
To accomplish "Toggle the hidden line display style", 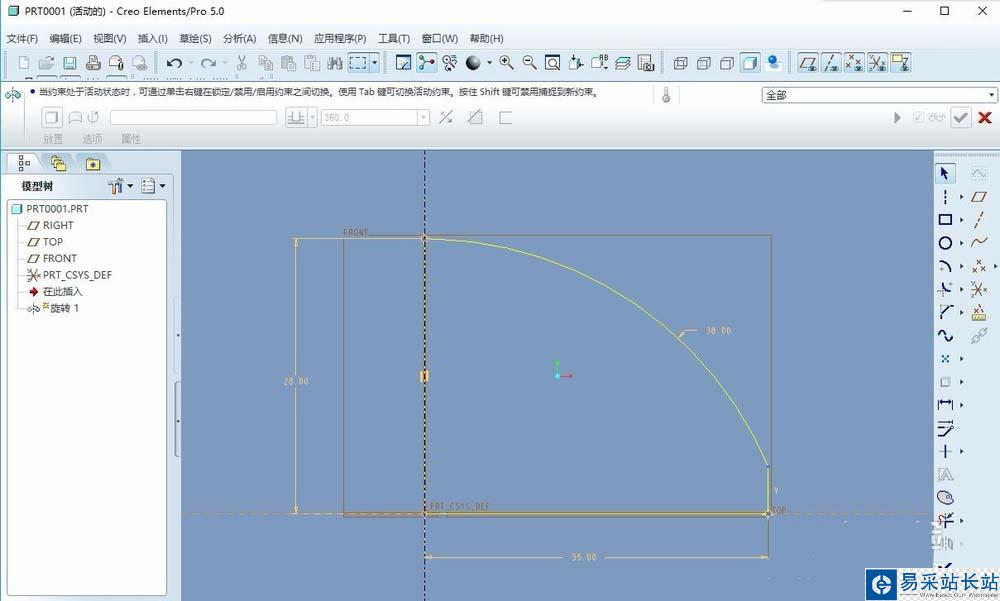I will [703, 63].
